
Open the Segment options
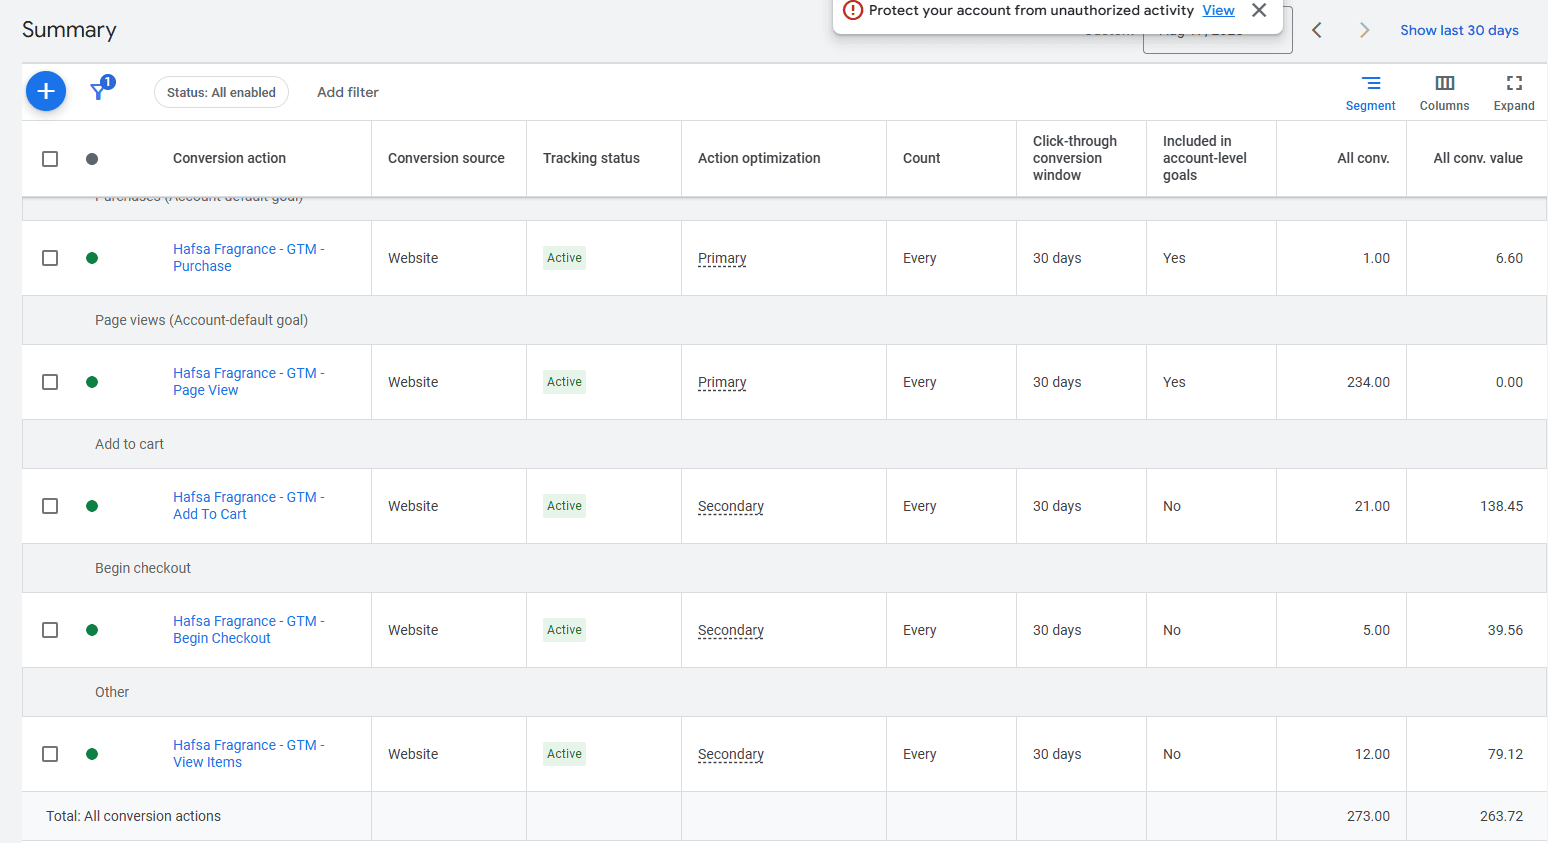[x=1370, y=93]
